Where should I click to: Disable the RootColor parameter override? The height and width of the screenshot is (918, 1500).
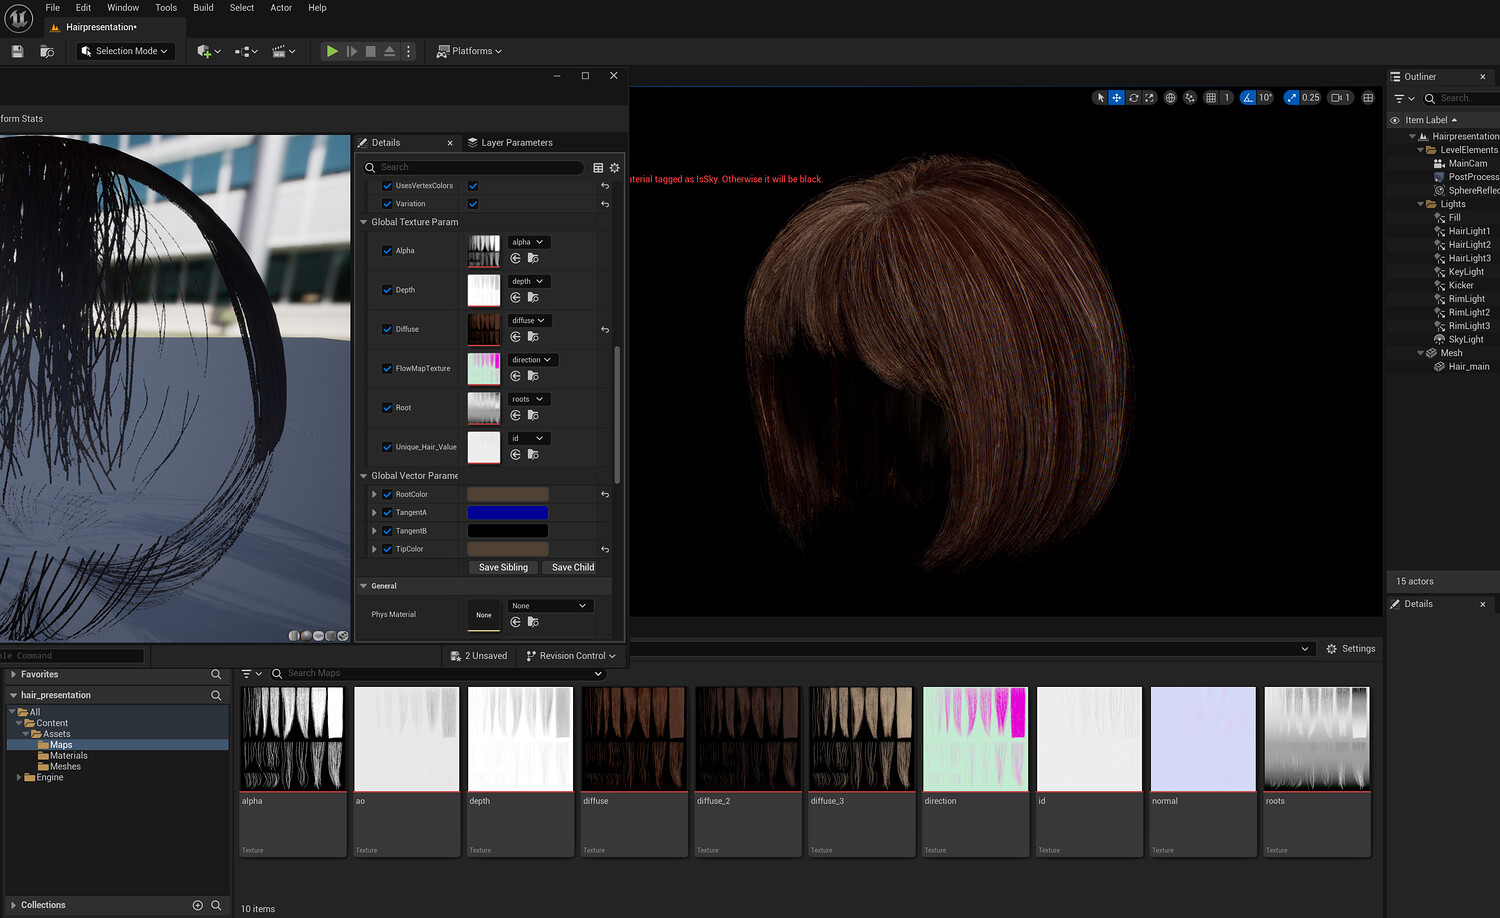(x=387, y=494)
